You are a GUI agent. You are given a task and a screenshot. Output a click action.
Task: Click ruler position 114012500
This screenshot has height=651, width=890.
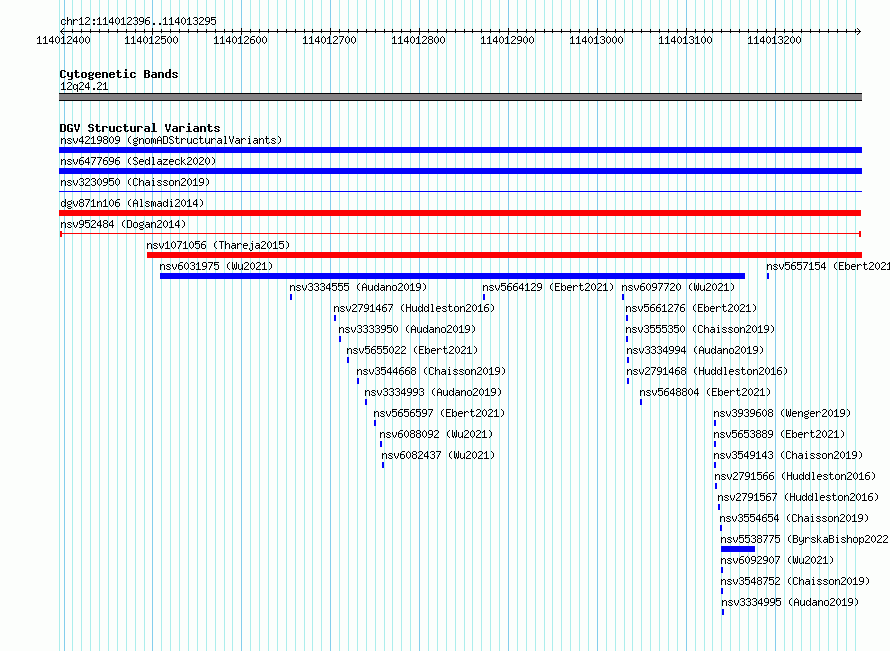(x=151, y=40)
